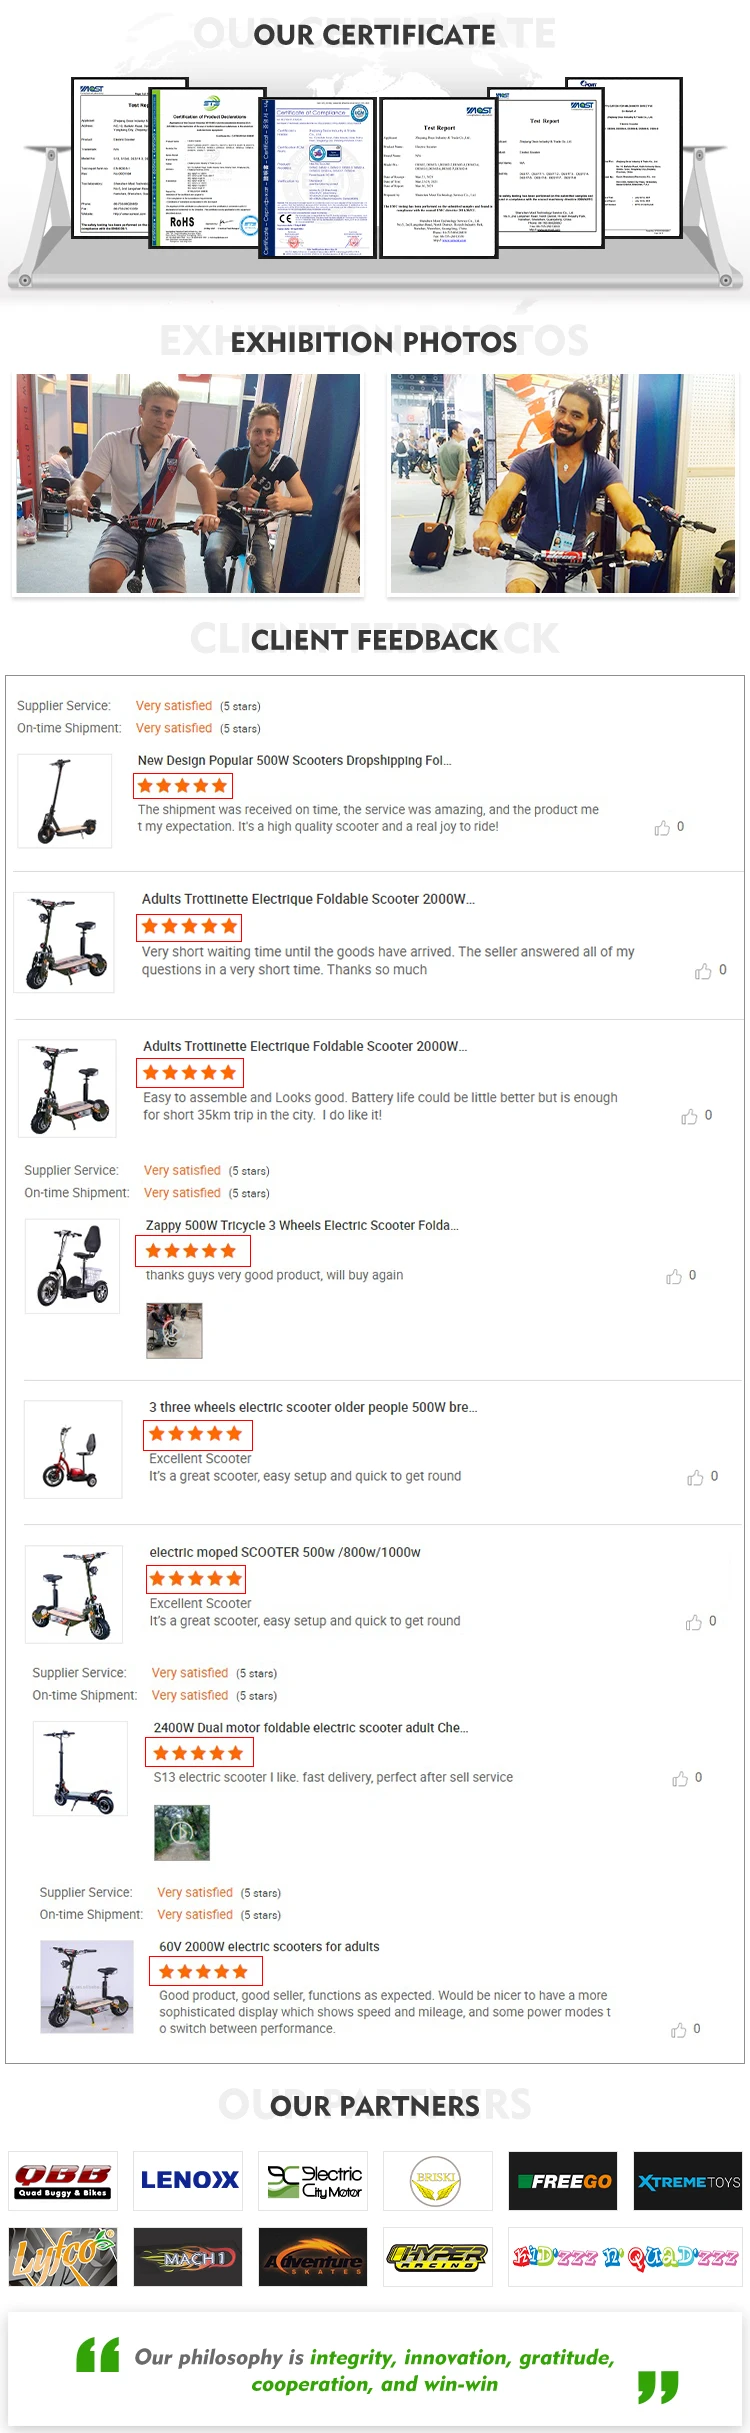
Task: Select the Electric City Motor partner logo
Action: pos(313,2181)
